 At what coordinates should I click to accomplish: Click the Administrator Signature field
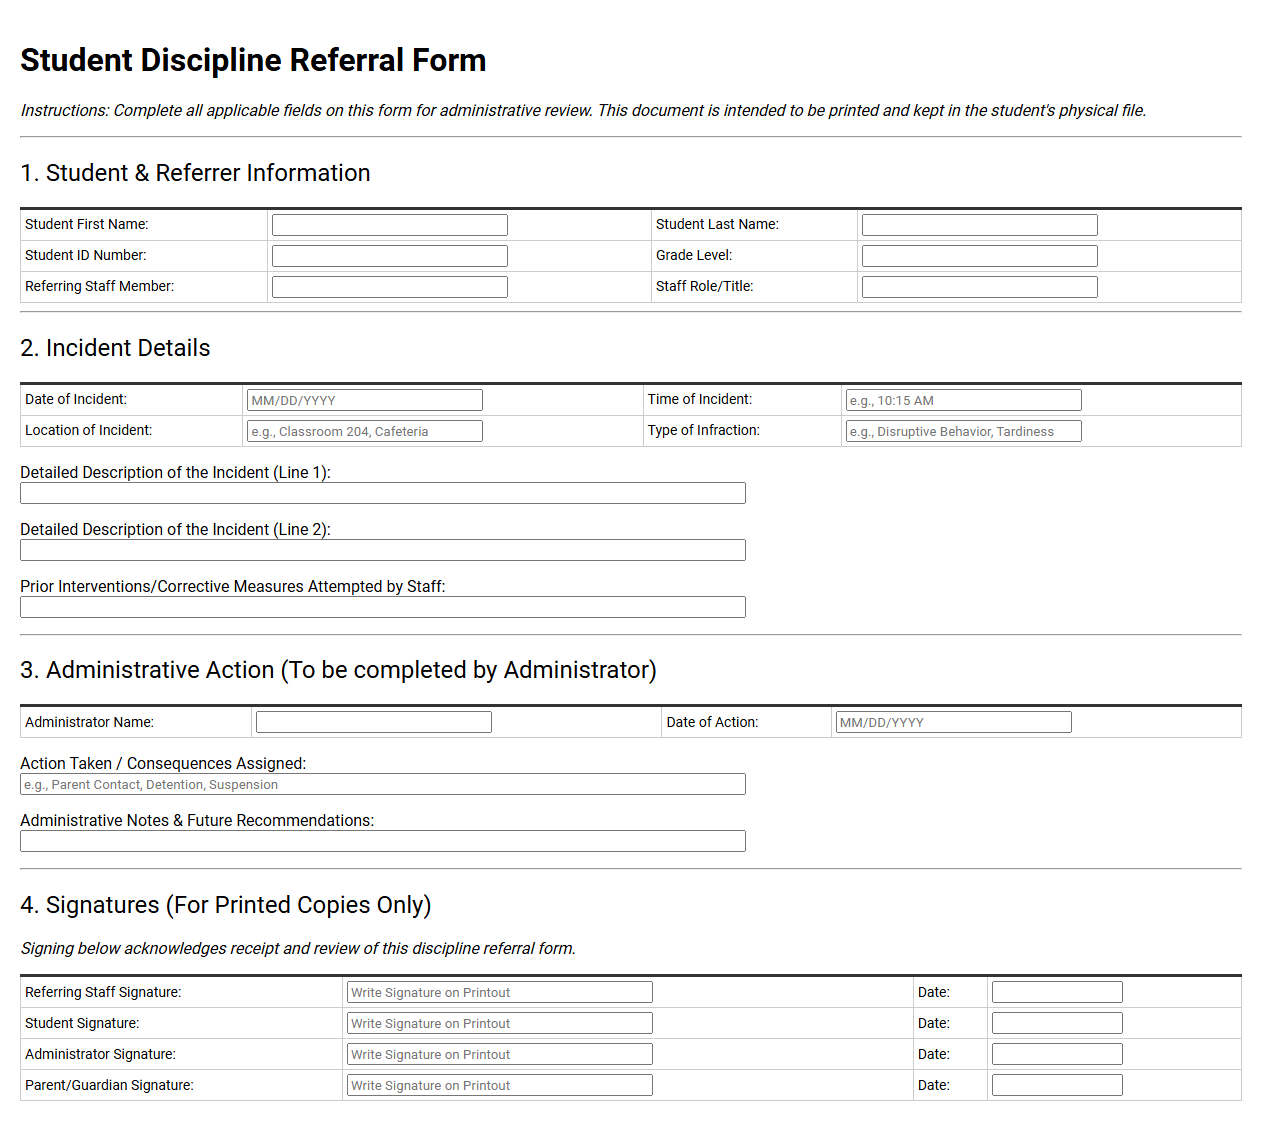500,1054
